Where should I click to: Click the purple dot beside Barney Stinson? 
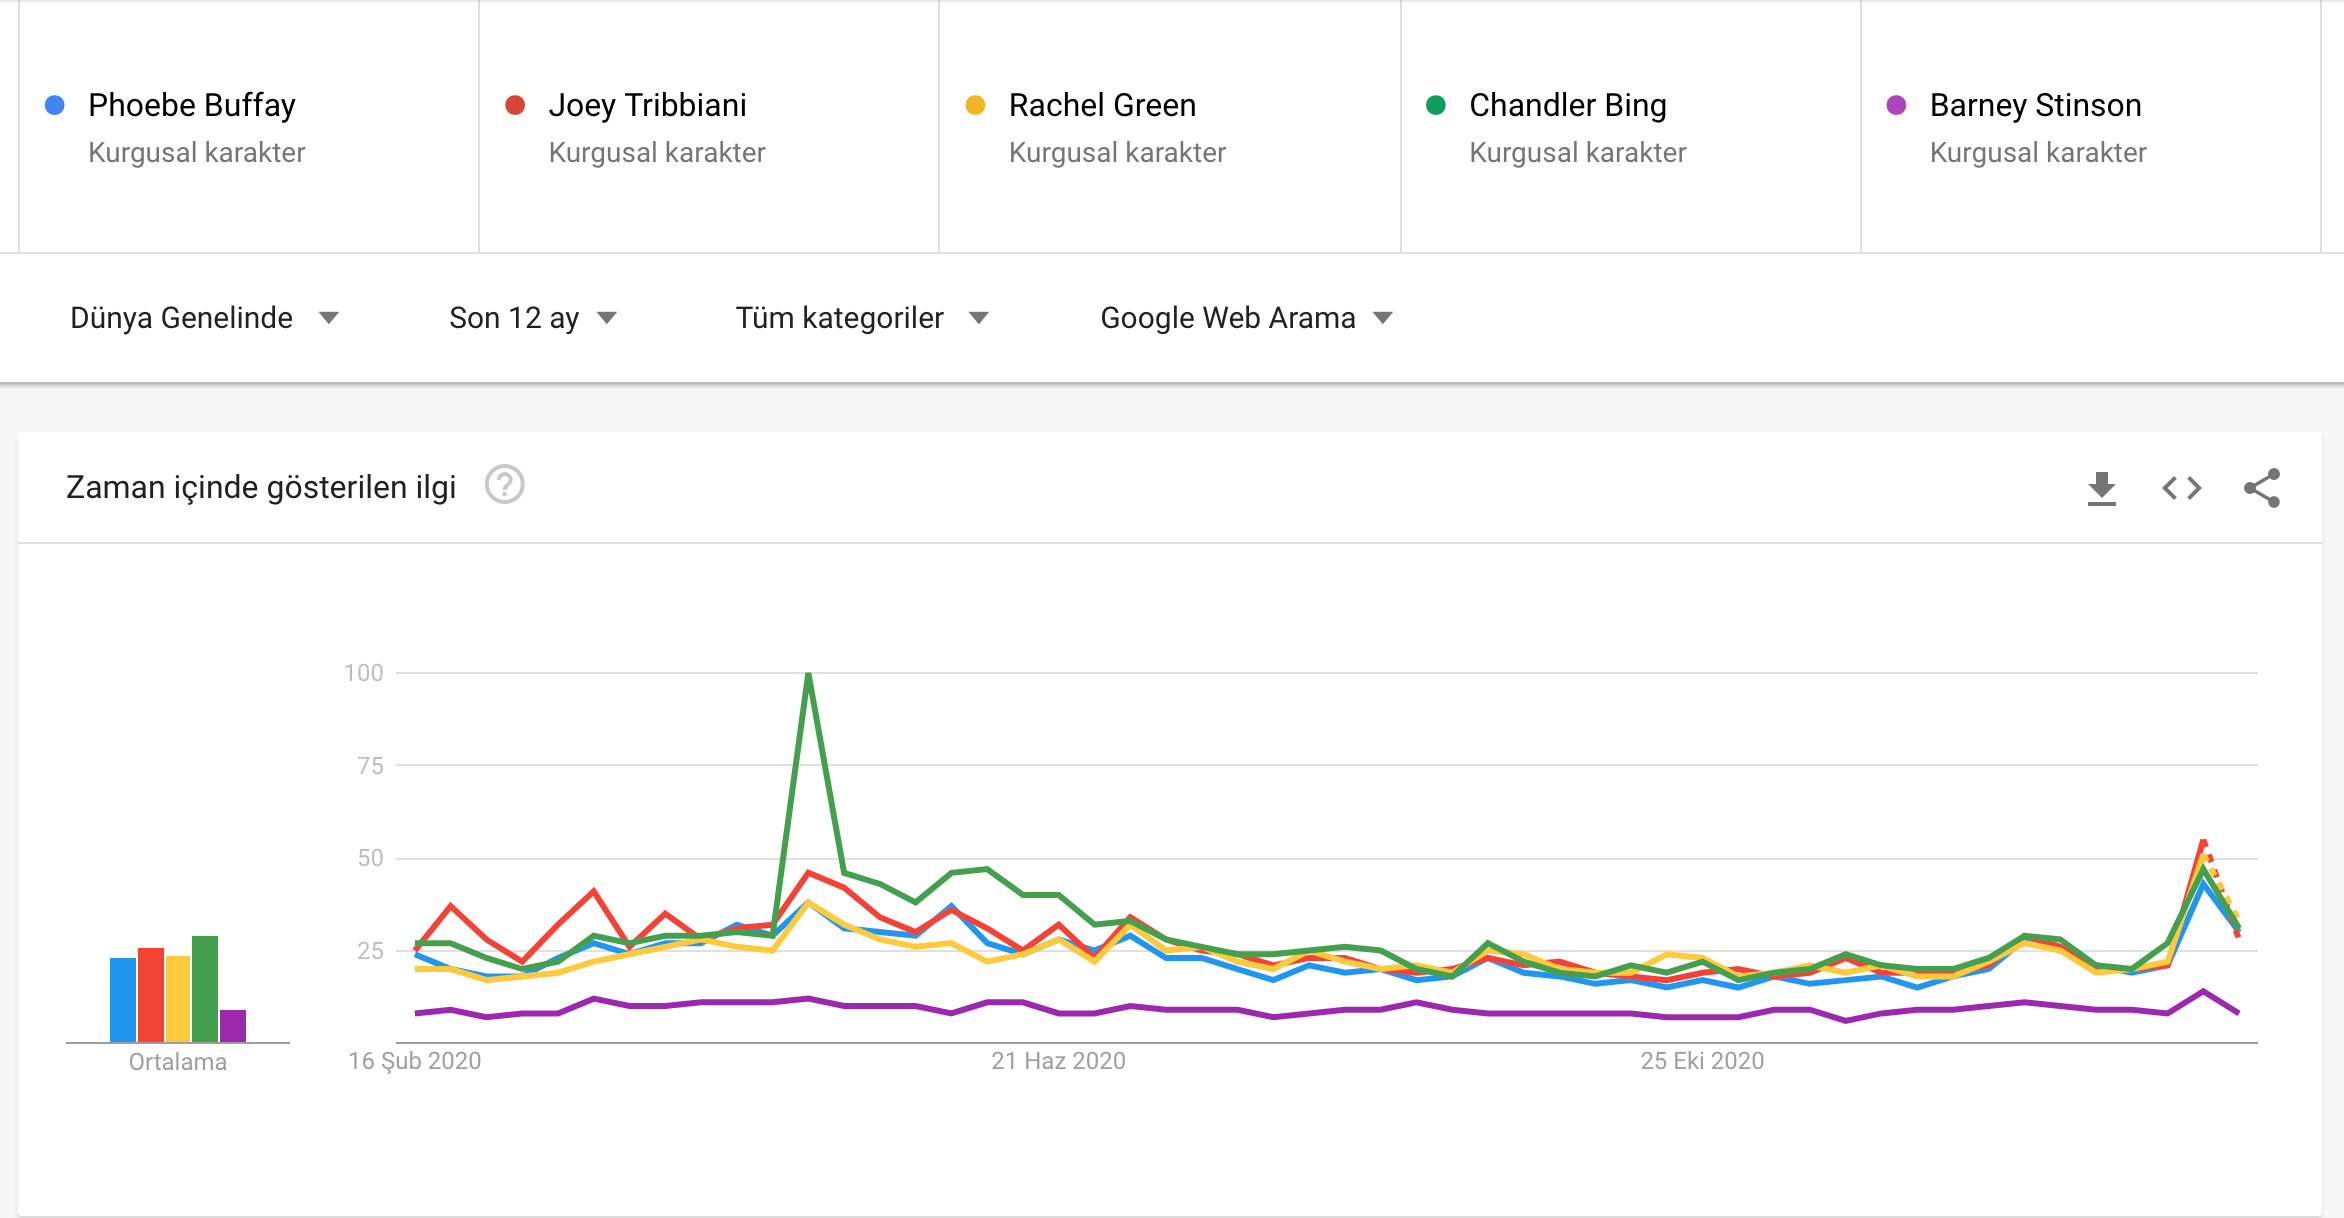pos(1896,105)
